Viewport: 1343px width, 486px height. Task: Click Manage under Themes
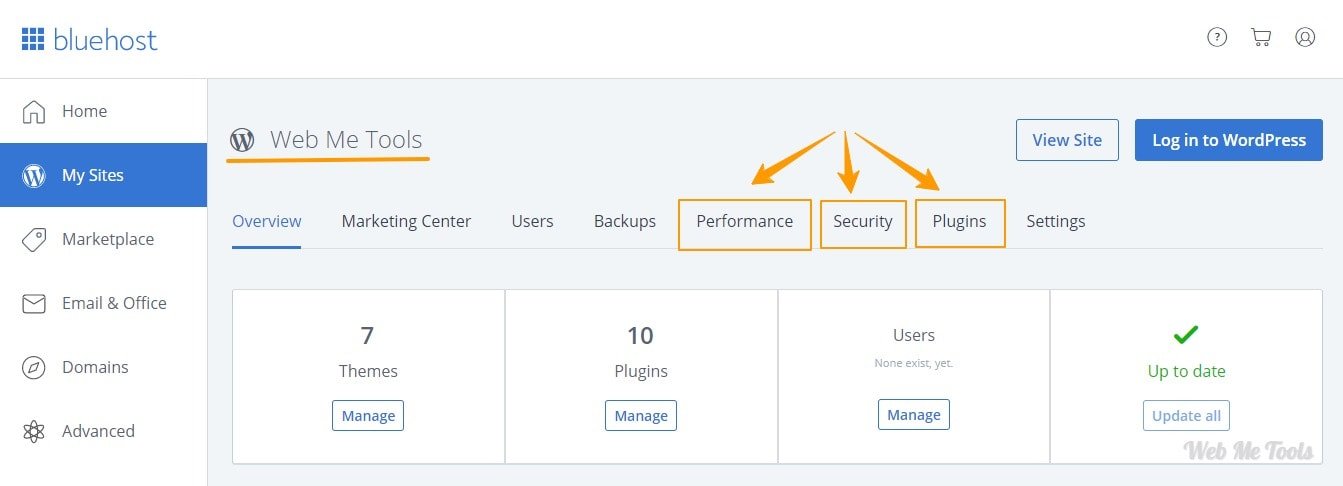[368, 415]
